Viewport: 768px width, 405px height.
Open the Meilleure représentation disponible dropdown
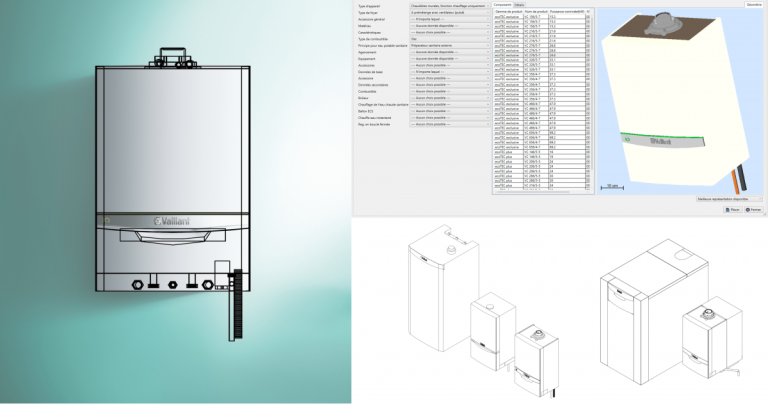coord(729,199)
